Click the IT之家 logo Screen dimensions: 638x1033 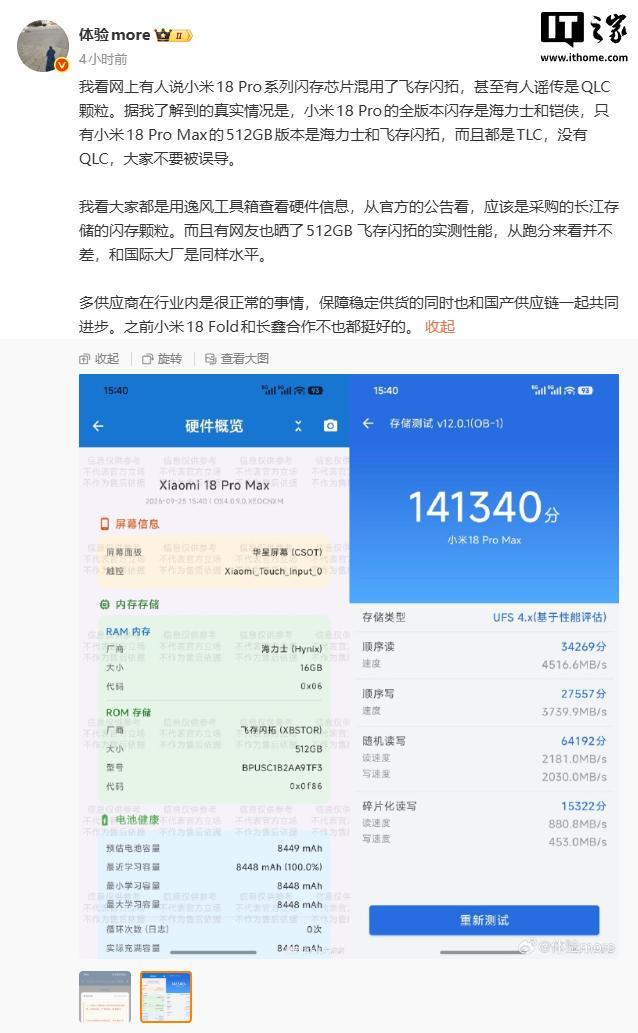coord(584,30)
